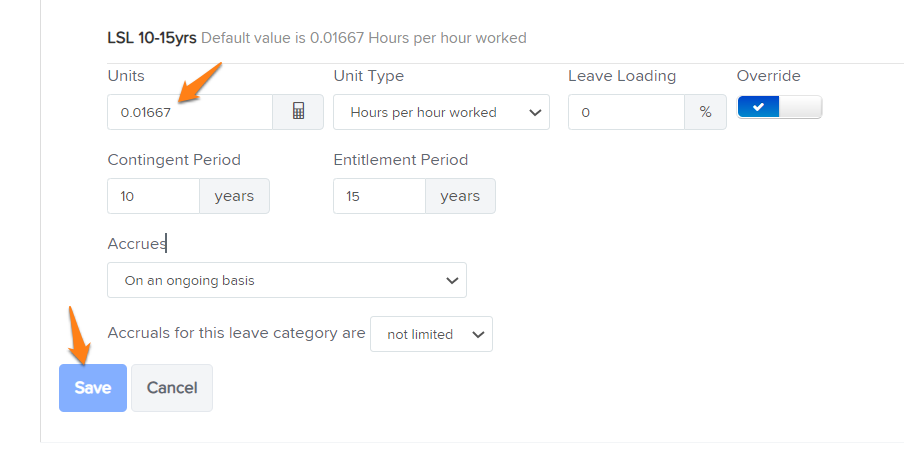Focus the Units field showing 0.01667
The image size is (904, 463).
click(x=190, y=112)
